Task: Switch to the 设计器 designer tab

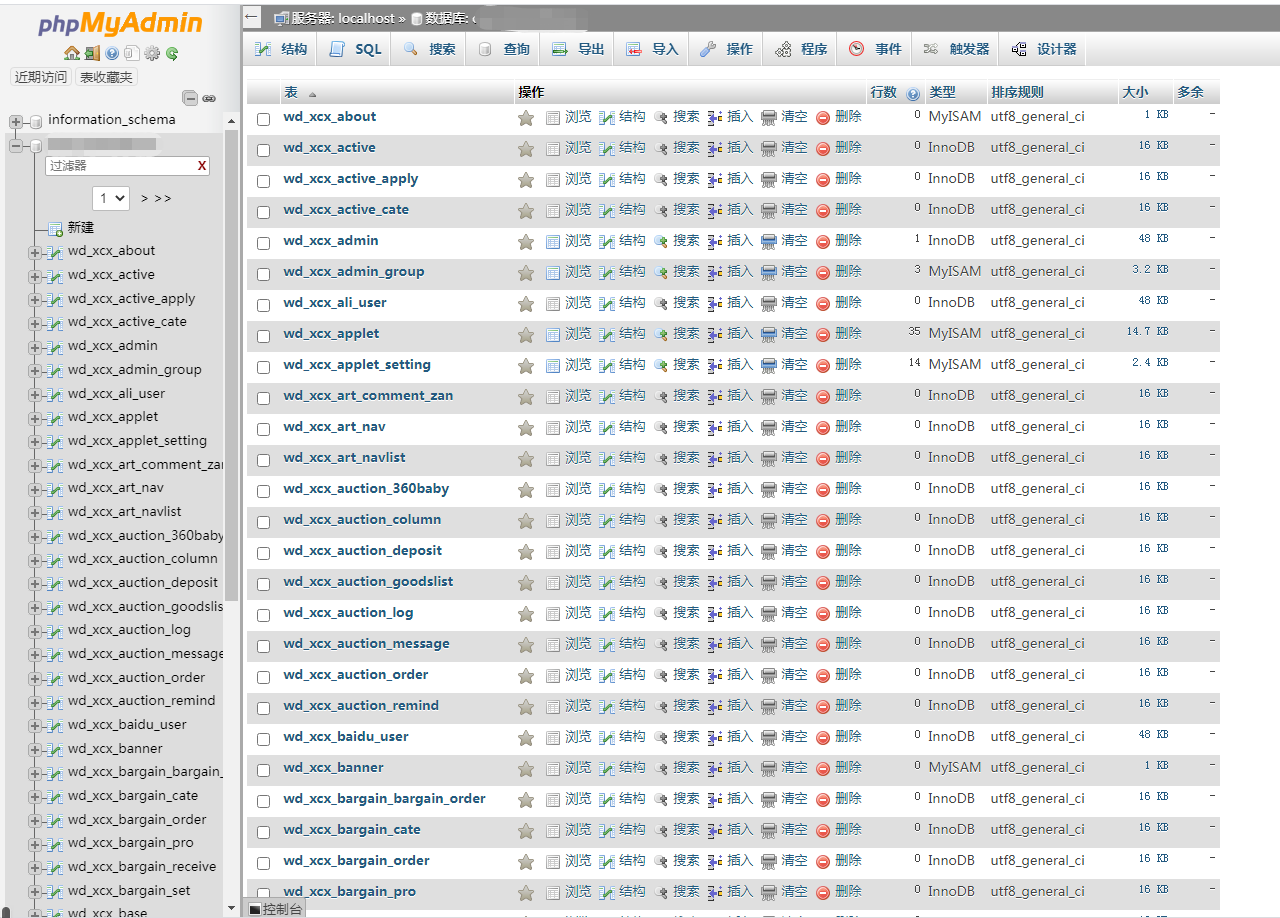Action: point(1044,49)
